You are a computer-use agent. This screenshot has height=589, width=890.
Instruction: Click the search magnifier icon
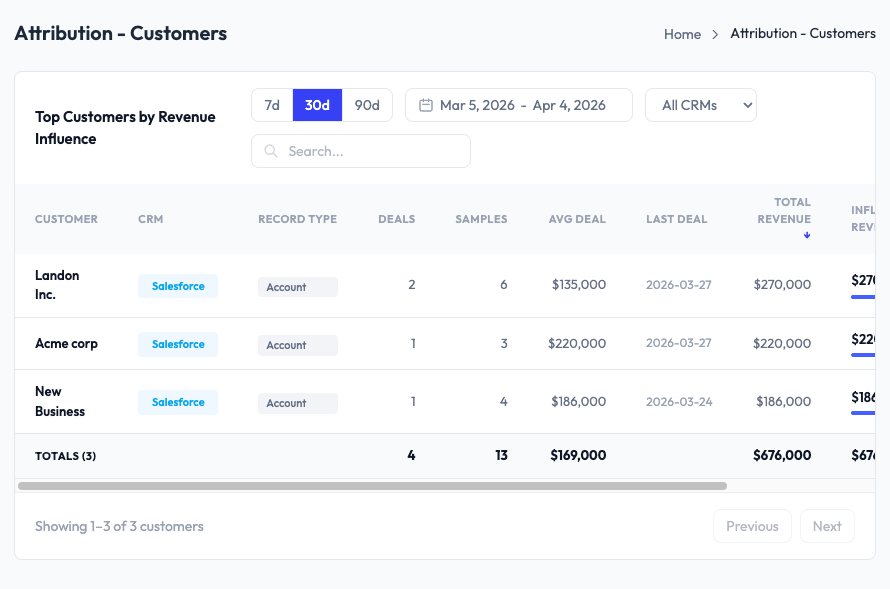(270, 150)
